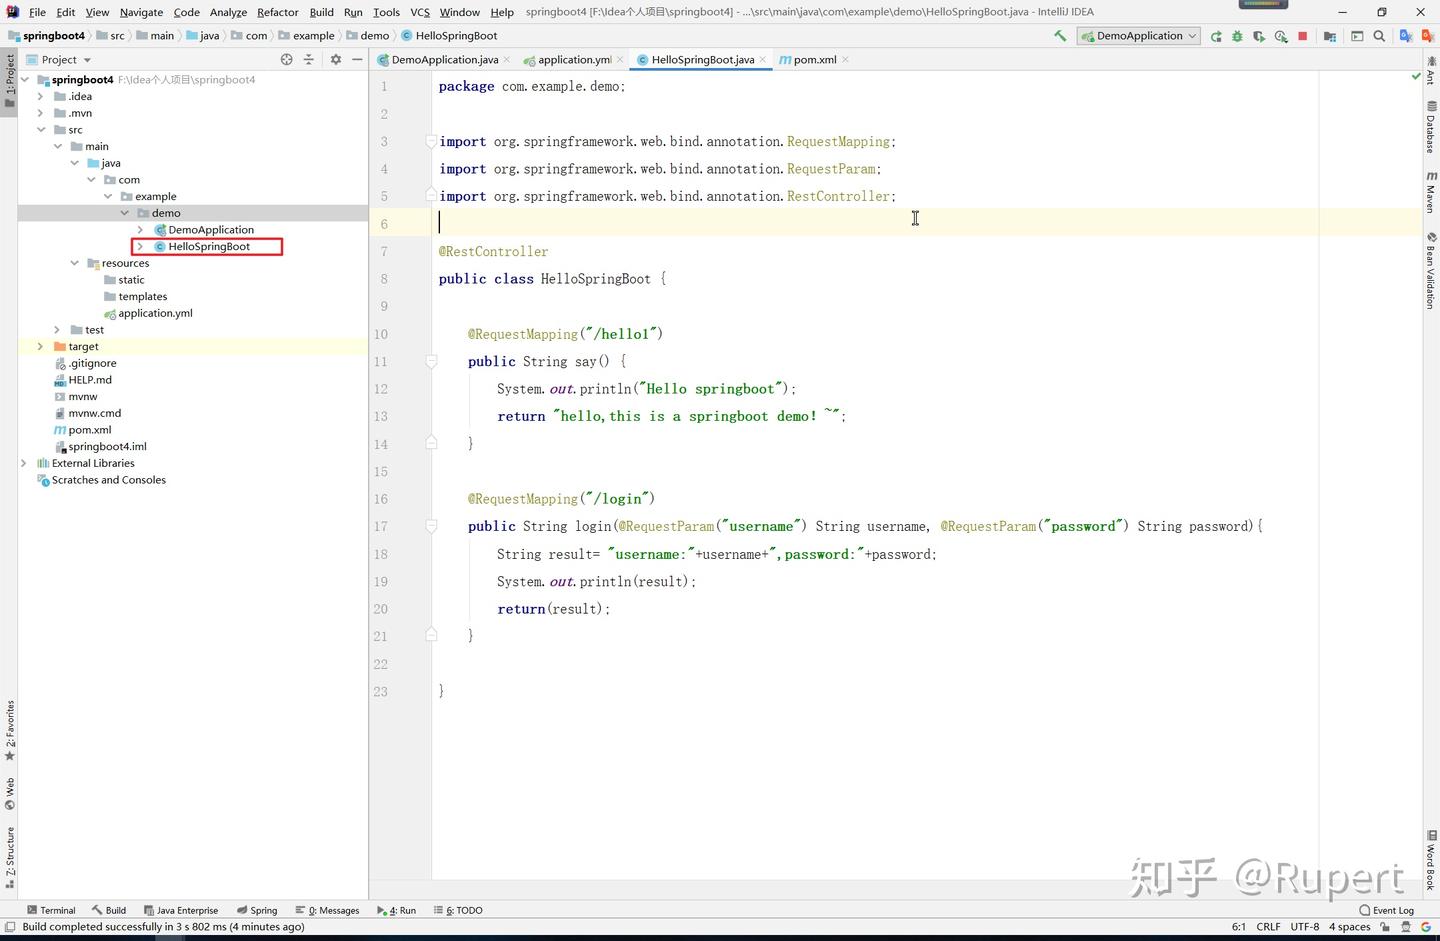Click the Rerun DemoApplication icon
This screenshot has height=941, width=1440.
(x=1216, y=36)
